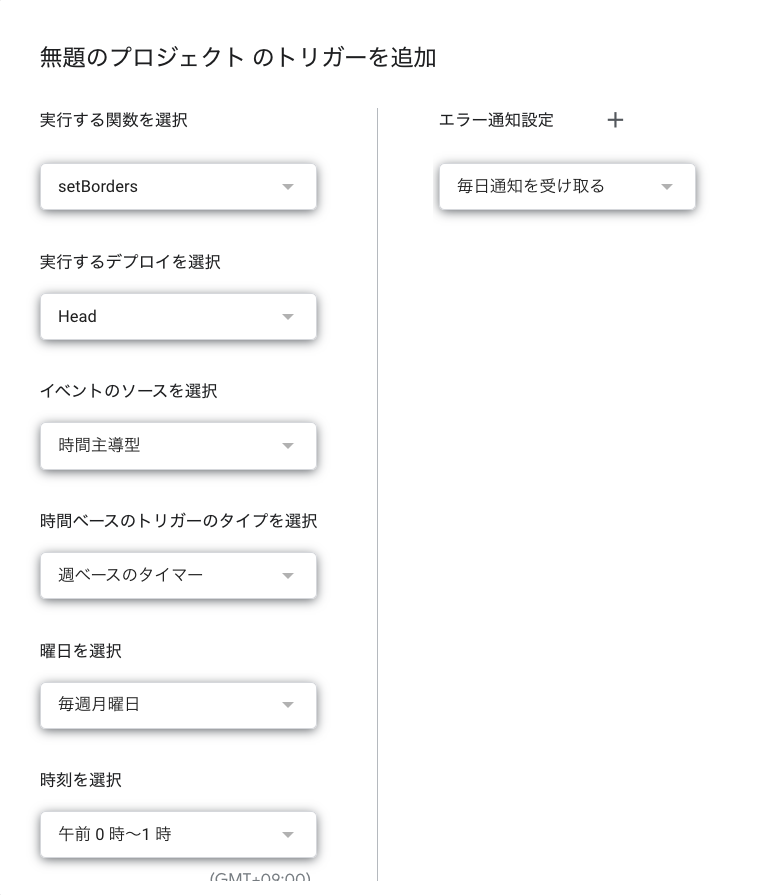Click the arrow icon next to 午前 0 時〜1 時
This screenshot has width=760, height=895.
pyautogui.click(x=288, y=835)
